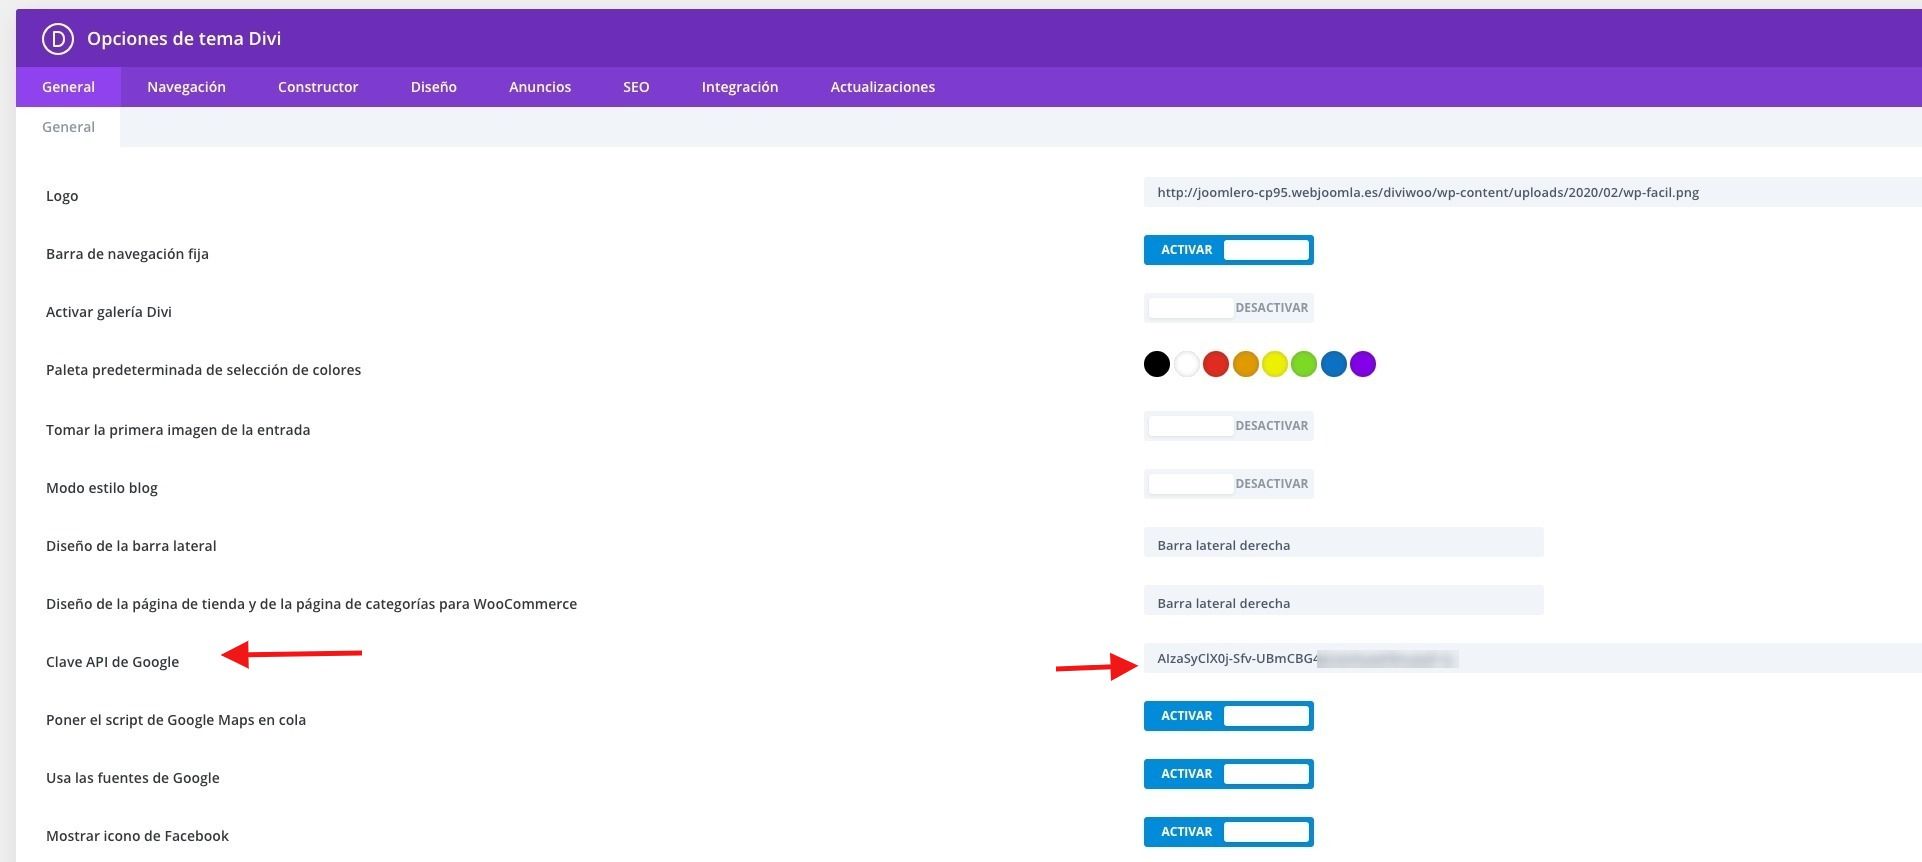This screenshot has height=862, width=1922.
Task: Click the Divi logo icon
Action: point(58,39)
